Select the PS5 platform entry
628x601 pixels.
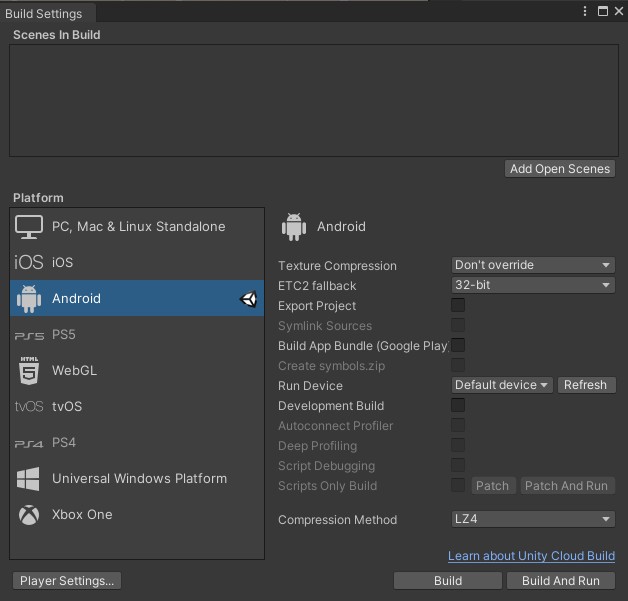[x=137, y=335]
